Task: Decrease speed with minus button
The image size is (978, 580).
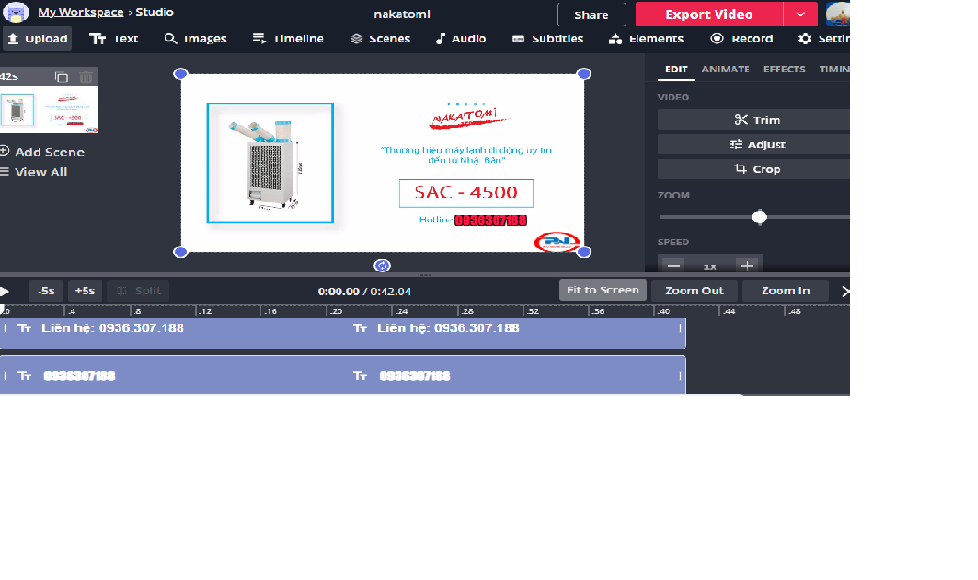Action: [674, 266]
